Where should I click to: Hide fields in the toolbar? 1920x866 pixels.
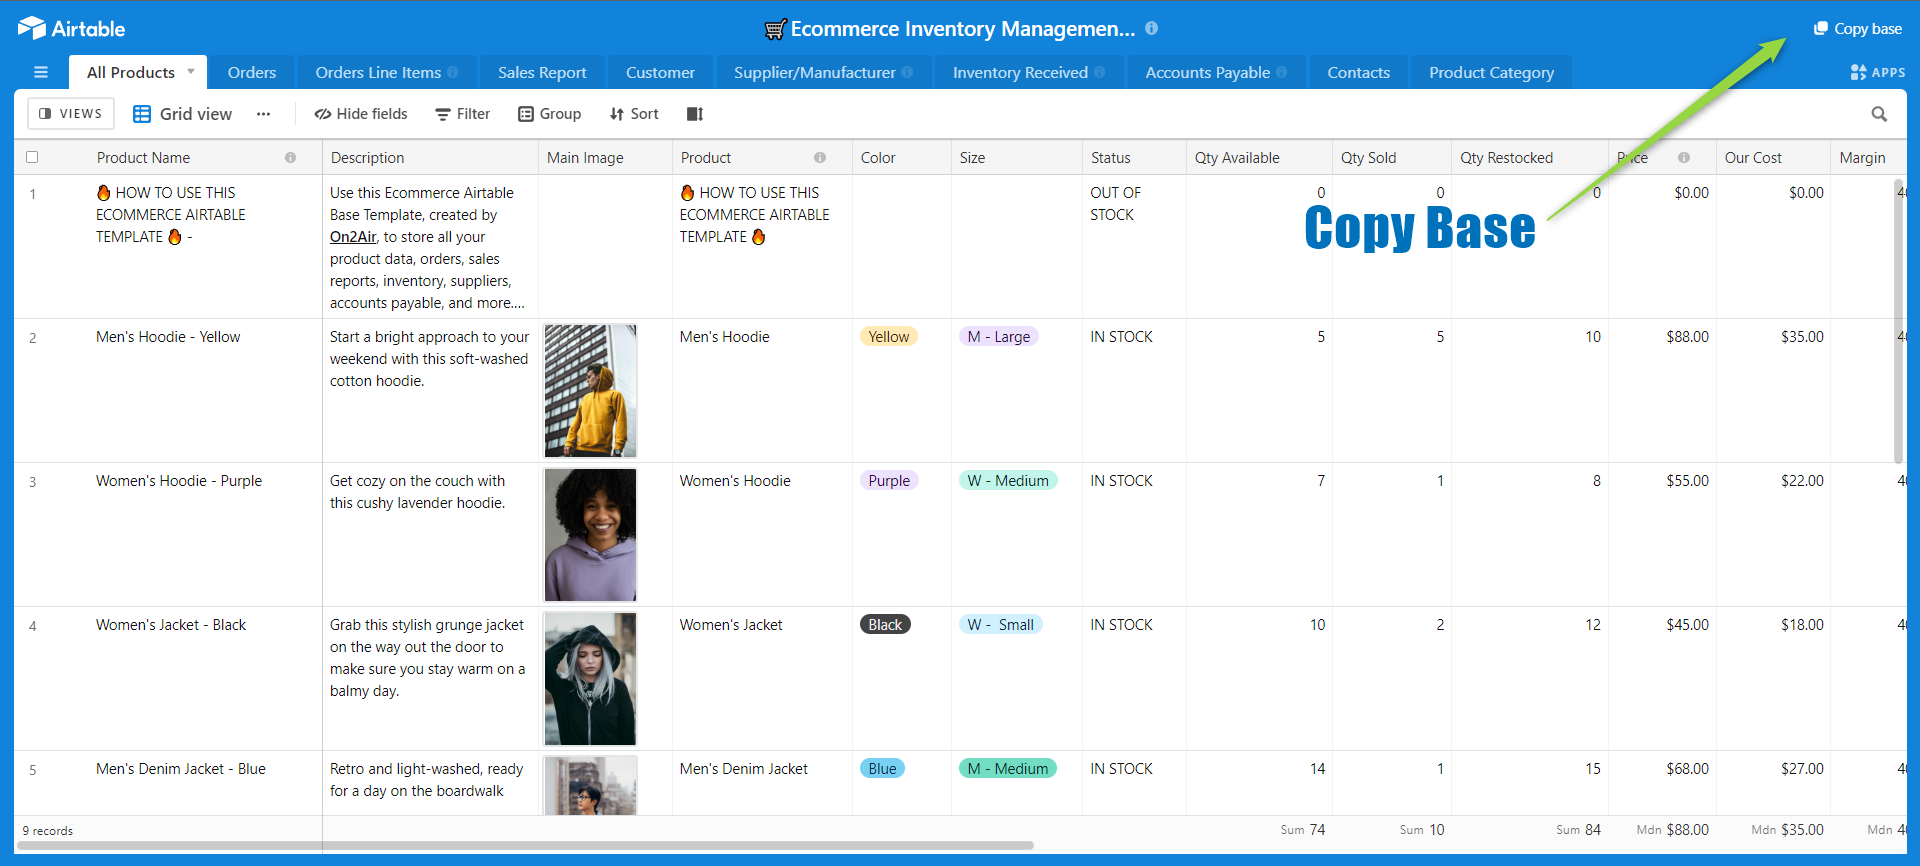tap(361, 114)
